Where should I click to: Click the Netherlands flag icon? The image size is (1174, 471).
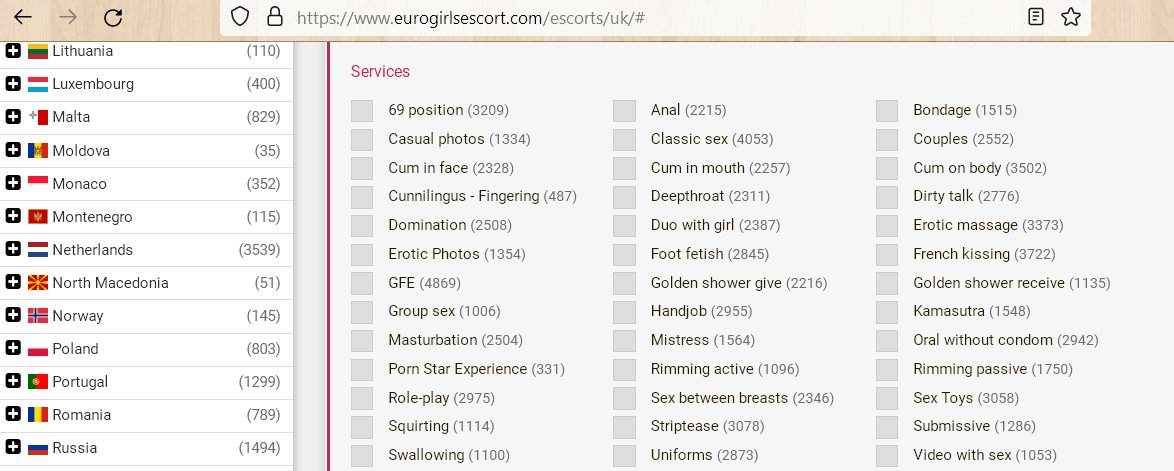38,250
